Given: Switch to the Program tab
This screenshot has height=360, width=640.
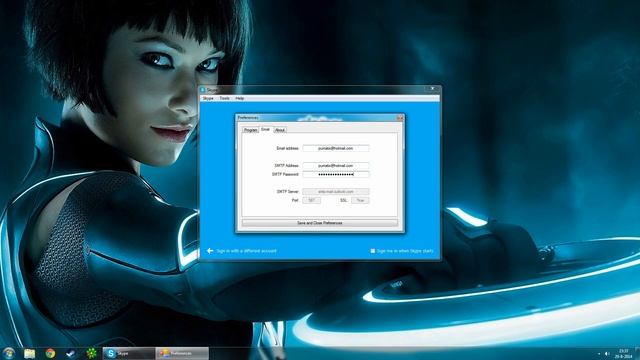Looking at the screenshot, I should click(x=250, y=130).
